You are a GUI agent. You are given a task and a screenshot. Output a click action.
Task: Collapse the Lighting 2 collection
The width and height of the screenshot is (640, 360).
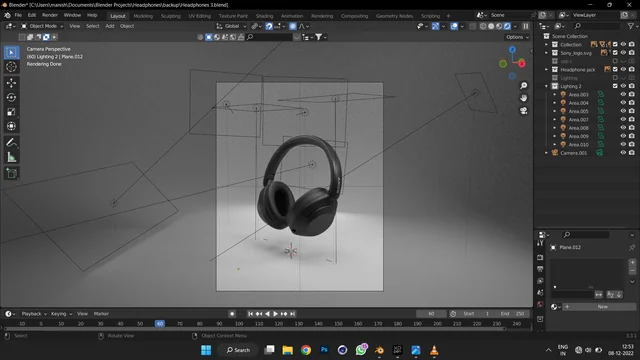tap(547, 86)
